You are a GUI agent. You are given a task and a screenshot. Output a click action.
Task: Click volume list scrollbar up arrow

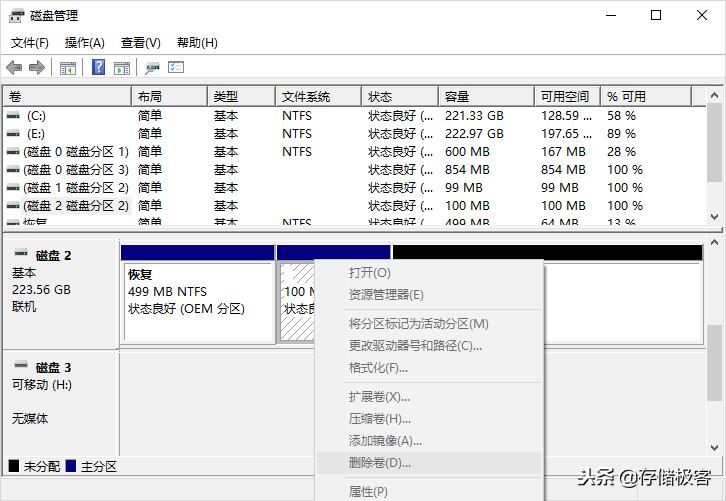pos(714,95)
